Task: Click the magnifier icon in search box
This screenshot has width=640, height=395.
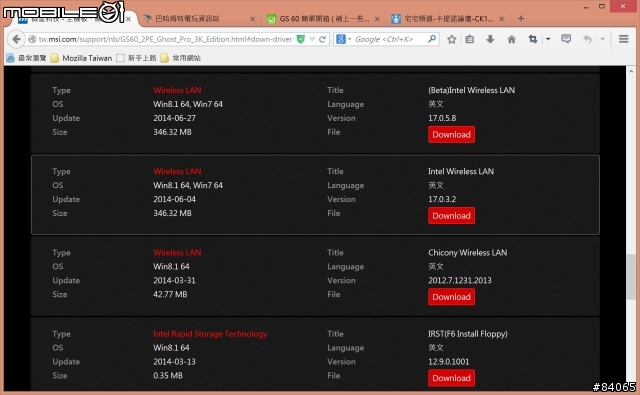Action: [x=432, y=39]
